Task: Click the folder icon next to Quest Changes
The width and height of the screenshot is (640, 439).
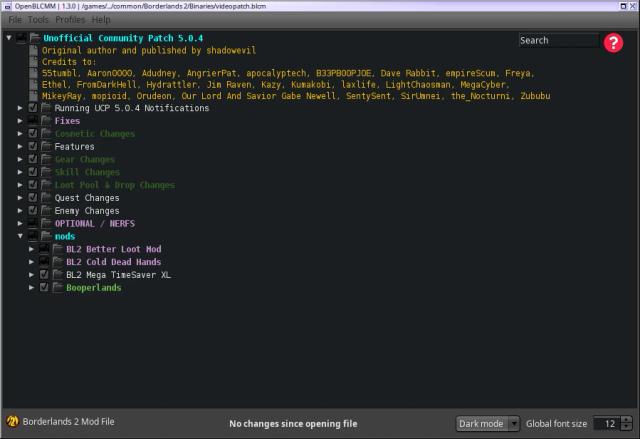Action: coord(46,198)
